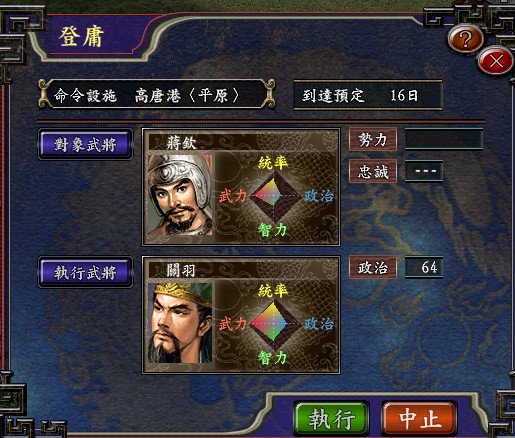Image resolution: width=515 pixels, height=438 pixels.
Task: Click the 政治 label beside 64
Action: (373, 267)
